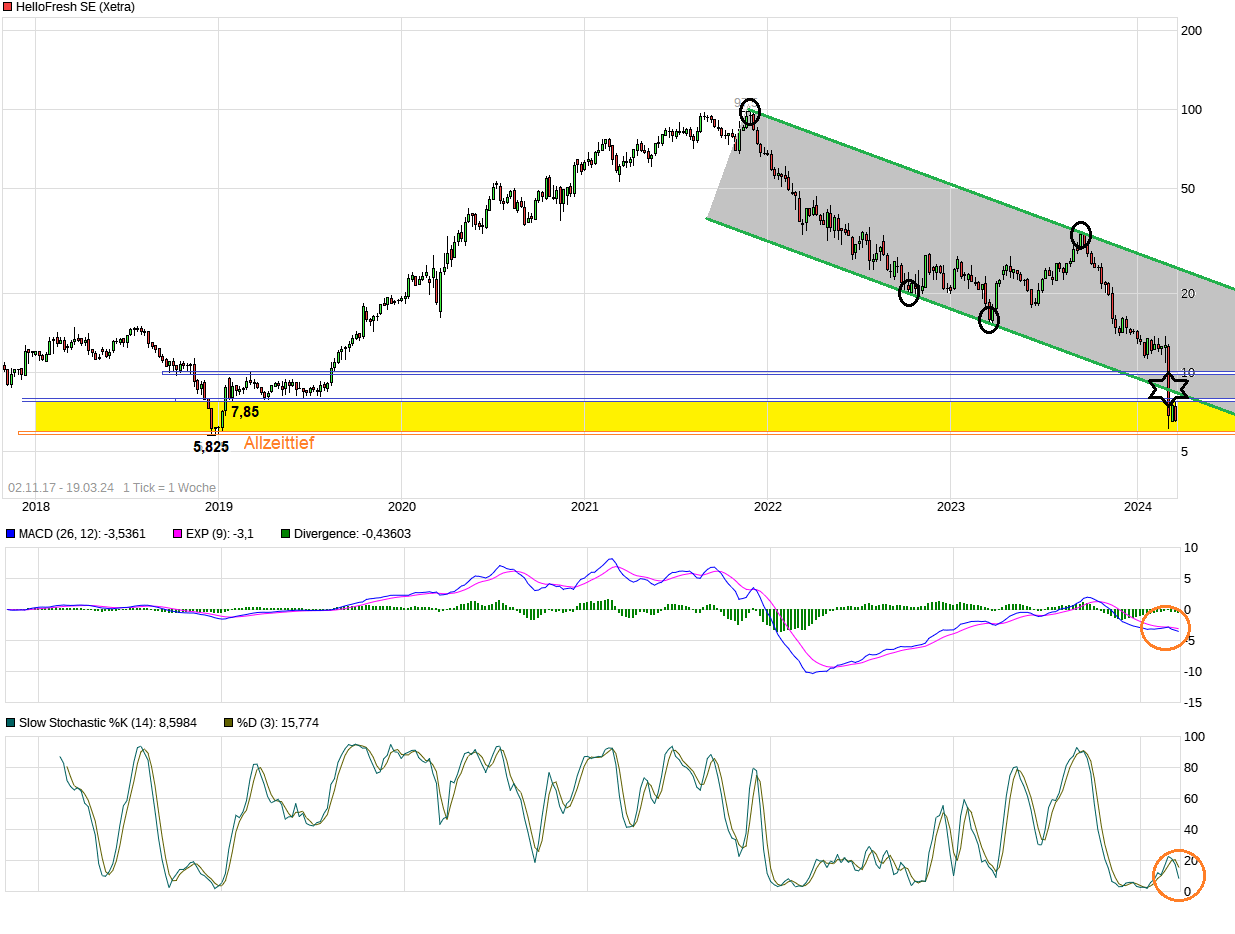Click the 2021 label on the time axis
The width and height of the screenshot is (1235, 934).
point(584,507)
